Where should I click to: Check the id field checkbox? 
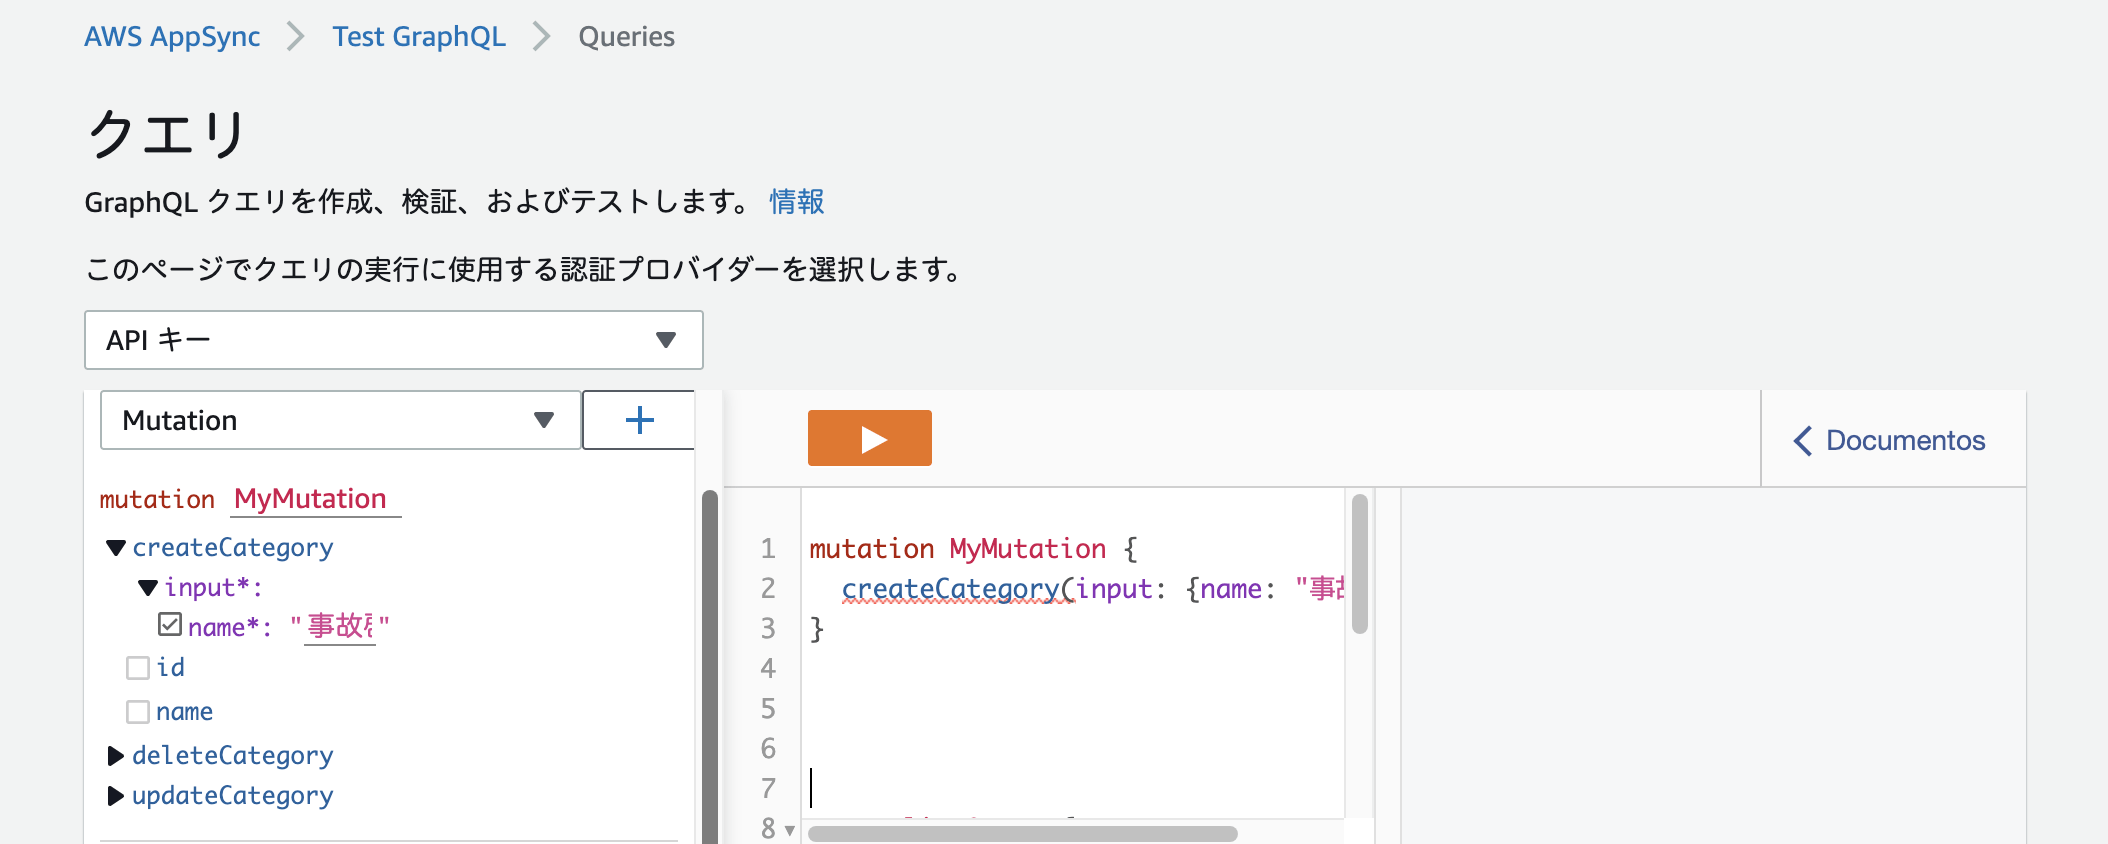pyautogui.click(x=138, y=668)
